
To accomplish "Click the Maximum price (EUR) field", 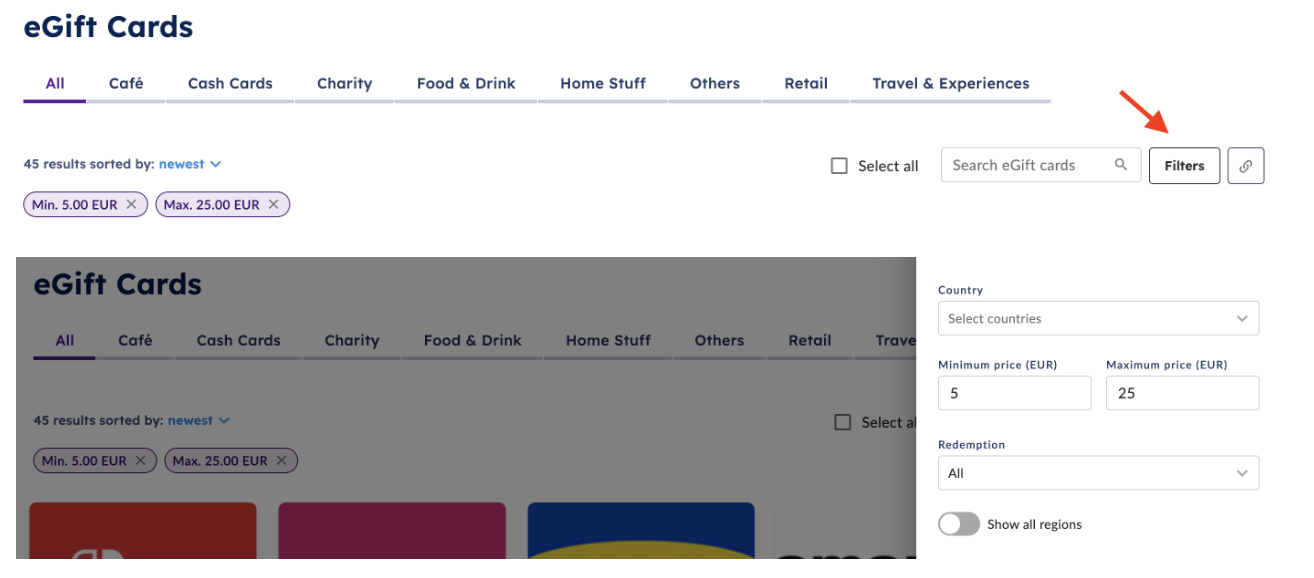I will click(x=1182, y=393).
